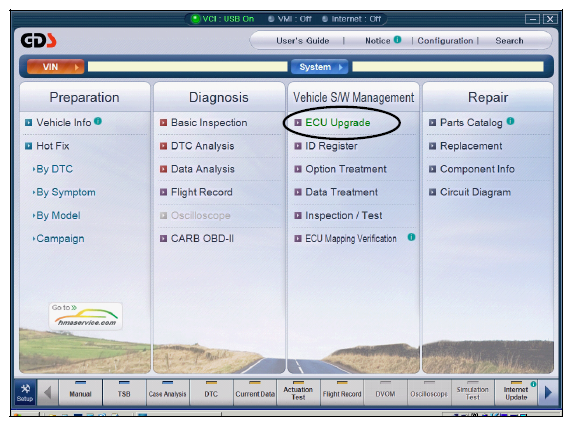Click the GDS logo
This screenshot has width=572, height=426.
[38, 40]
